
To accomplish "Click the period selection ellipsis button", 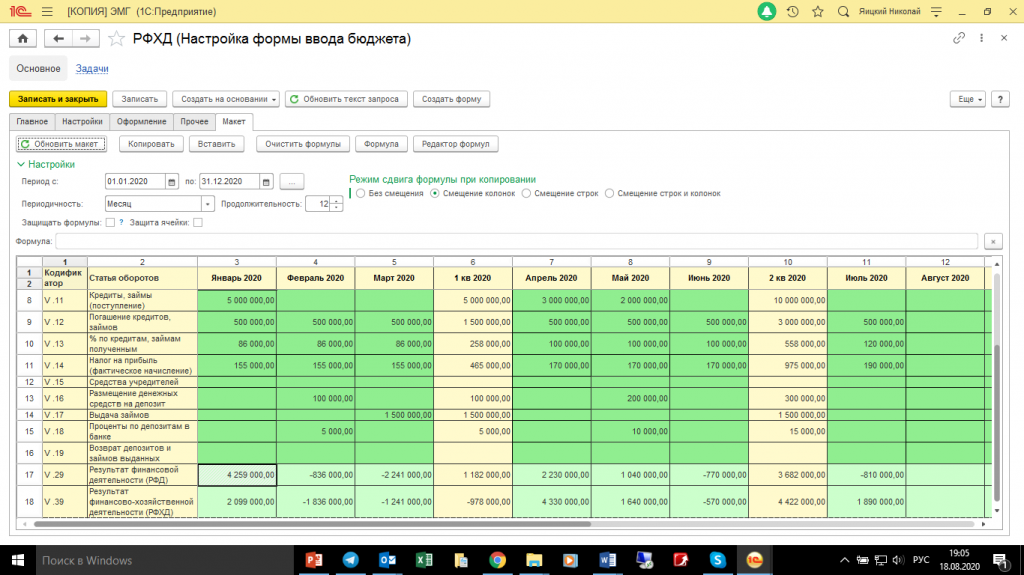I will click(x=292, y=182).
